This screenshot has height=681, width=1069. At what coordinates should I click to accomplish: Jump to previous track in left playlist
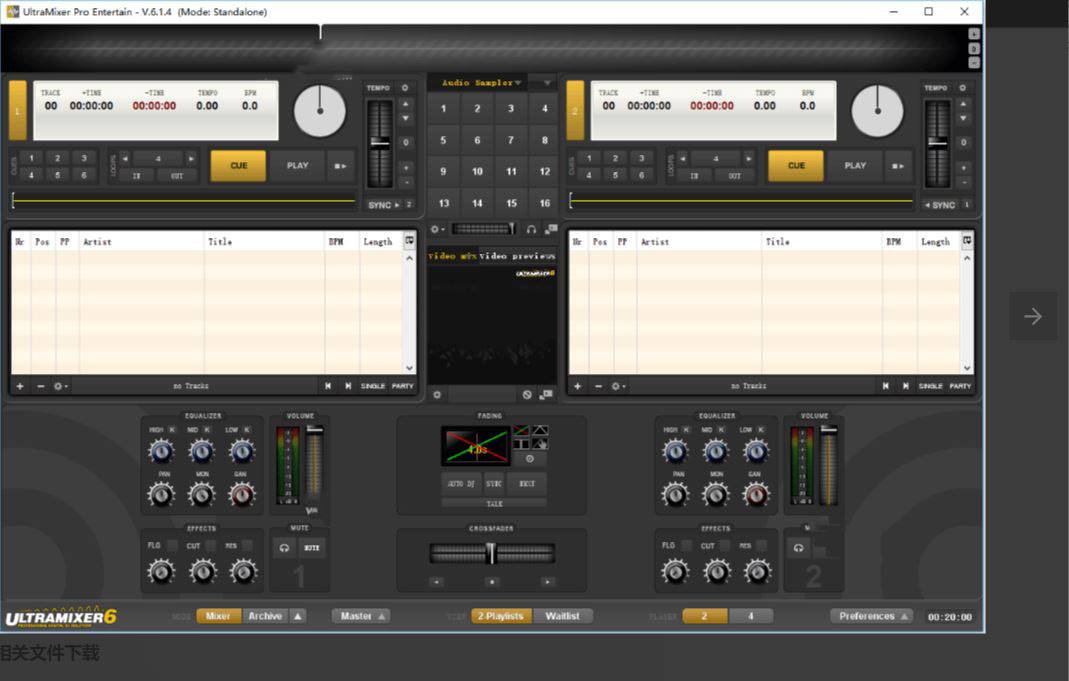point(328,387)
